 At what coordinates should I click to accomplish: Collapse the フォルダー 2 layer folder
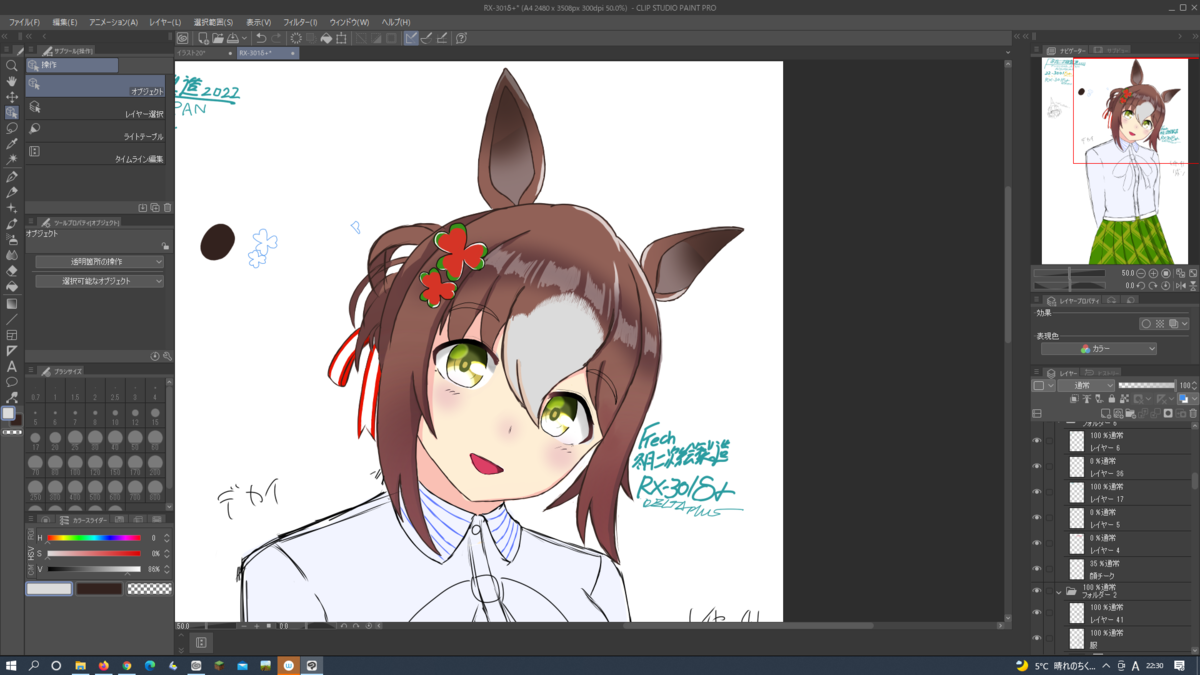1059,592
